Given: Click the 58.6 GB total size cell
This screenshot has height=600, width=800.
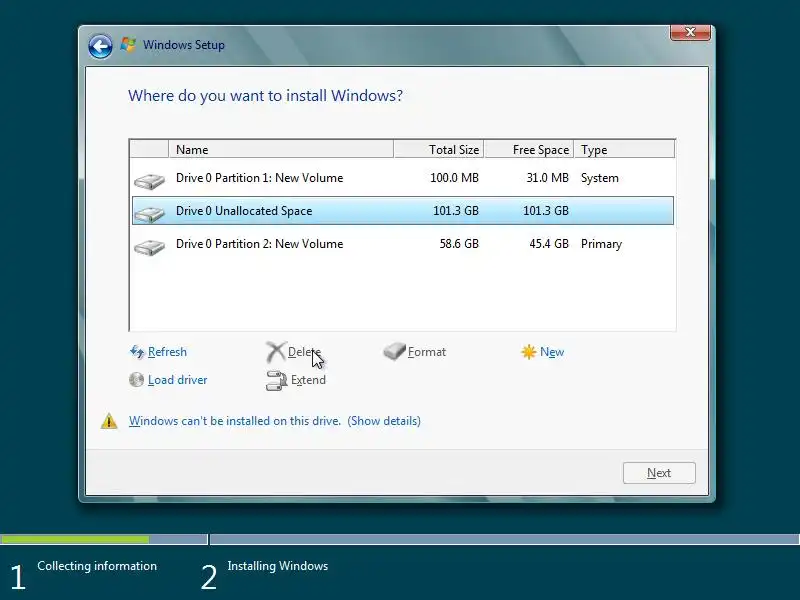Looking at the screenshot, I should [x=459, y=244].
